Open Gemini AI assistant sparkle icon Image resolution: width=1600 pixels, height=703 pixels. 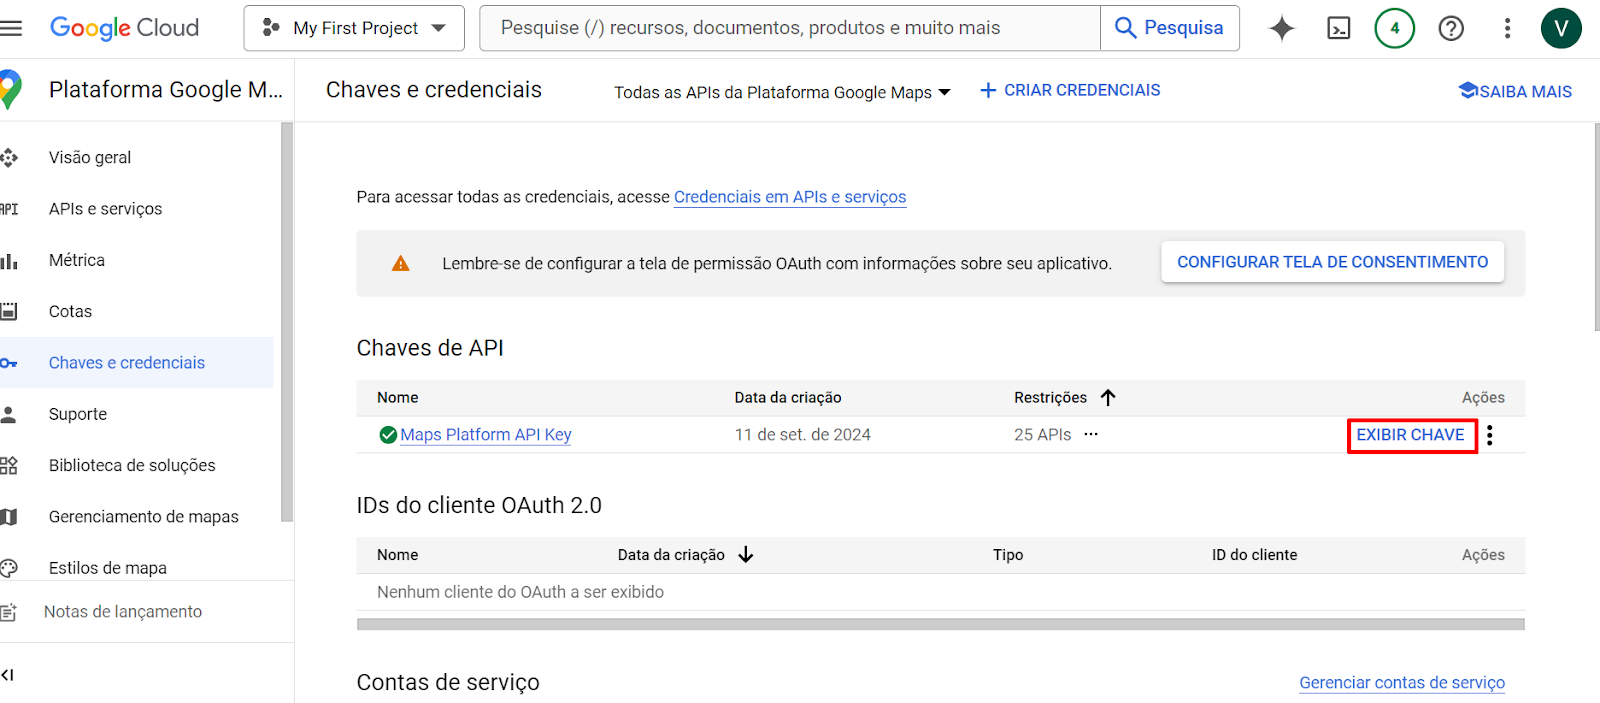pyautogui.click(x=1282, y=29)
